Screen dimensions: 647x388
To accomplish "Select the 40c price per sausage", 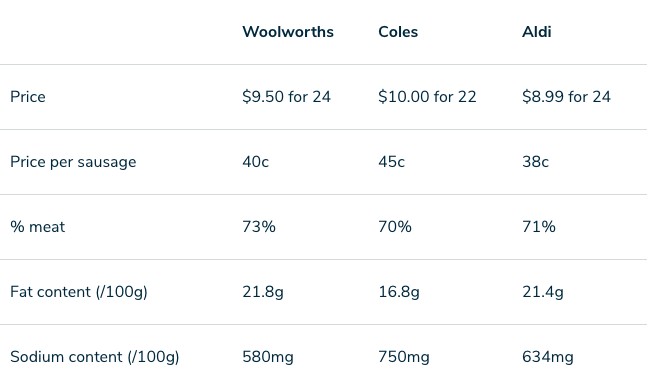I will (255, 162).
